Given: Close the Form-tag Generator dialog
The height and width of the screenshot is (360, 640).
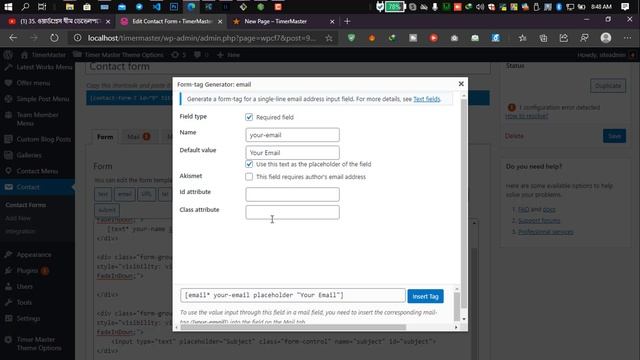Looking at the screenshot, I should (x=461, y=84).
